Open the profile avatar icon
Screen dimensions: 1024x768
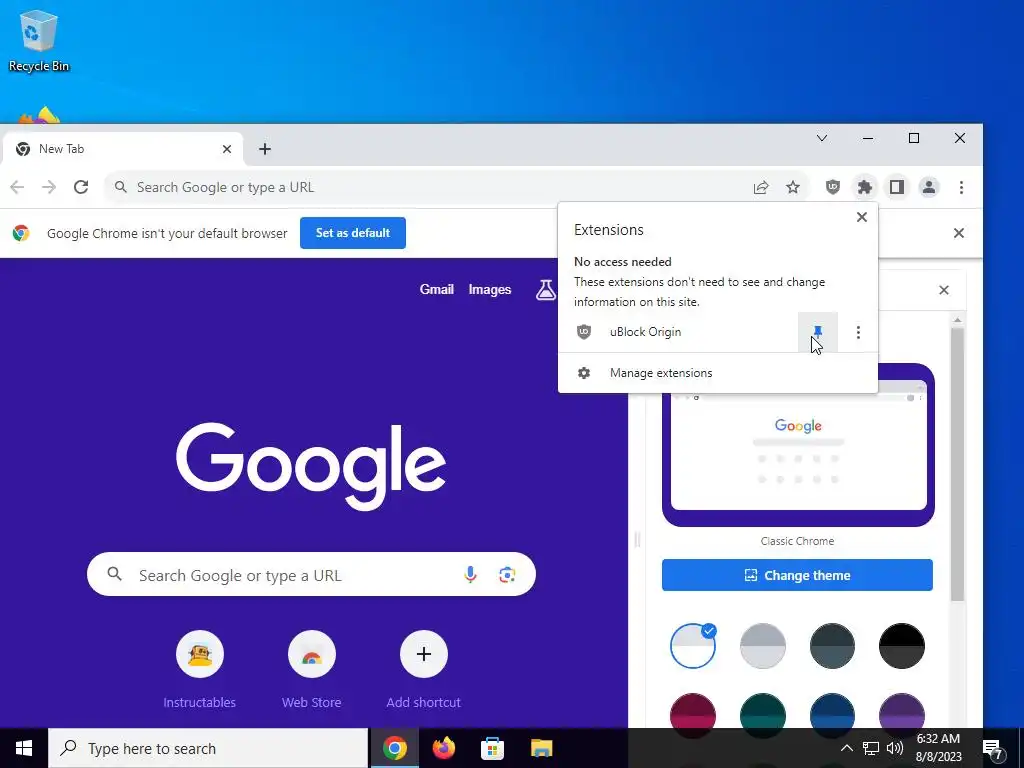(929, 187)
